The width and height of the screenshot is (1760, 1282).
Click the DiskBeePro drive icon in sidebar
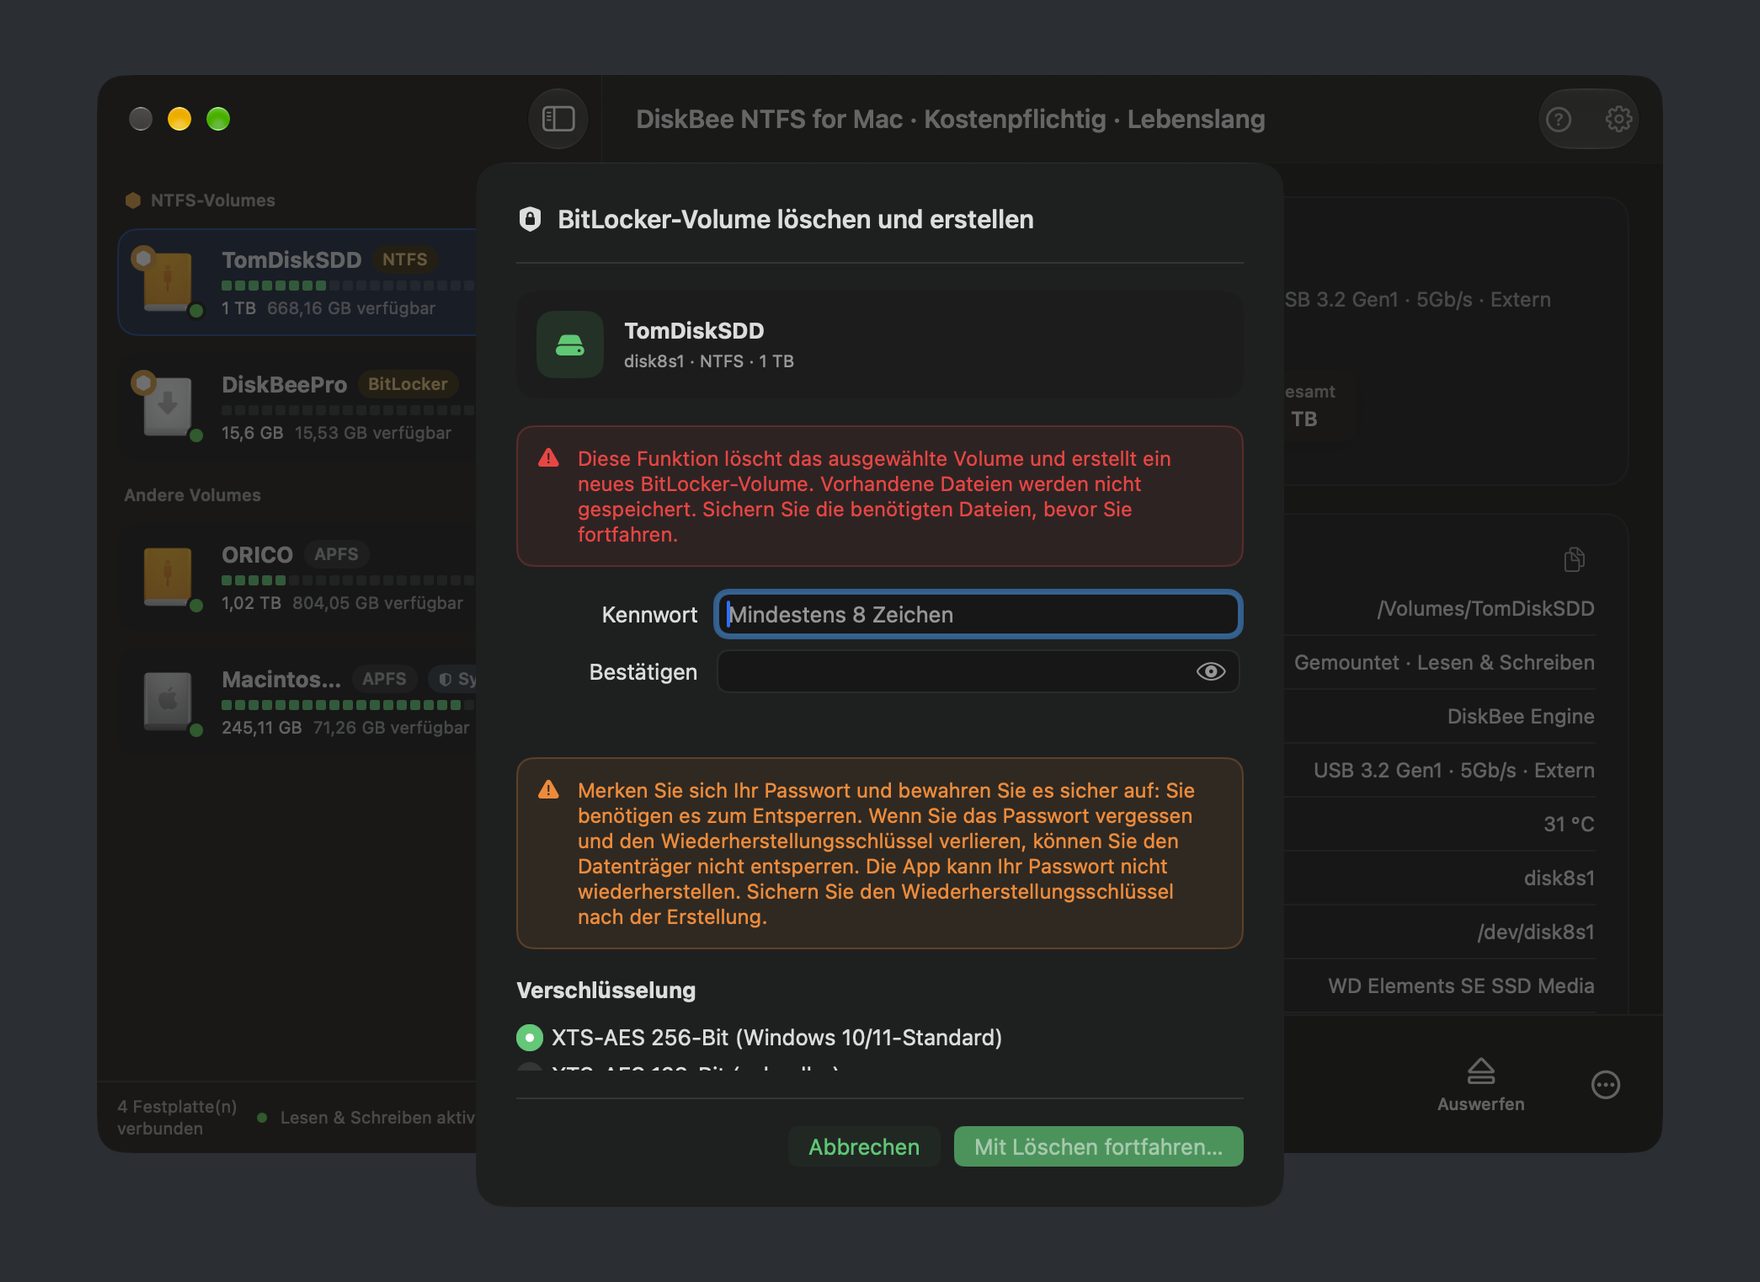[167, 406]
